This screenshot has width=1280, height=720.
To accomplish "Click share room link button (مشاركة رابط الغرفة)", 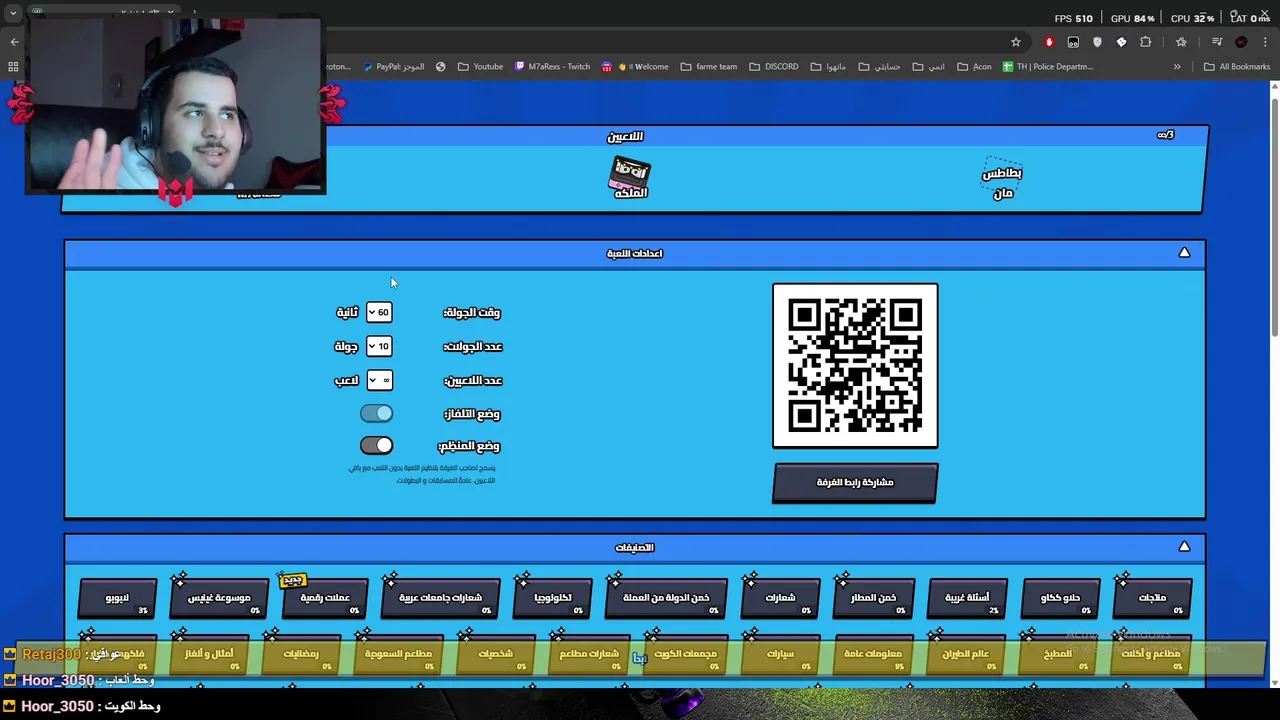I will click(855, 482).
